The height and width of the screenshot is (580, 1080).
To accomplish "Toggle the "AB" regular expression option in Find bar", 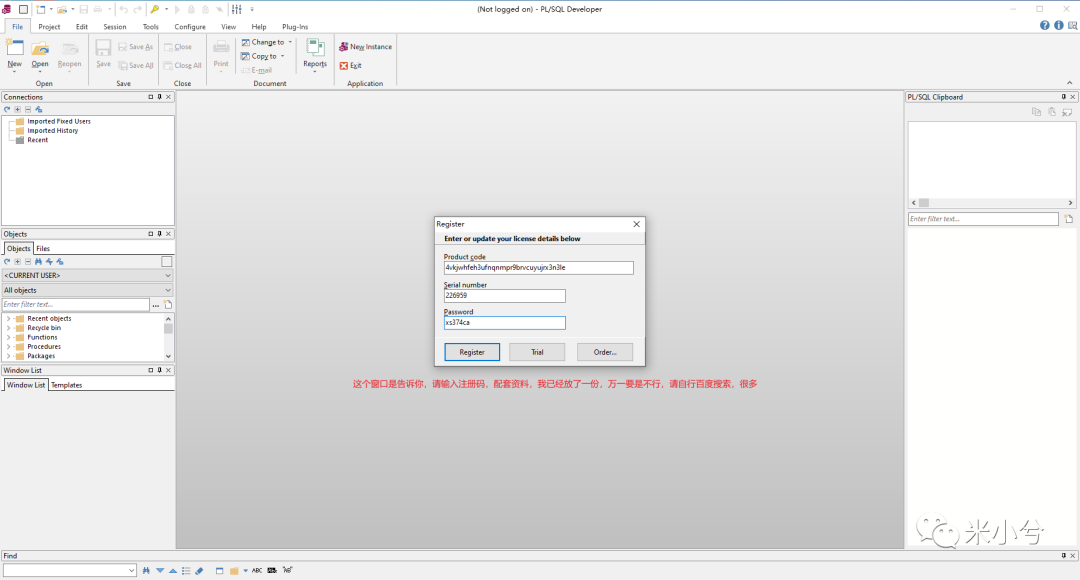I will (x=287, y=570).
